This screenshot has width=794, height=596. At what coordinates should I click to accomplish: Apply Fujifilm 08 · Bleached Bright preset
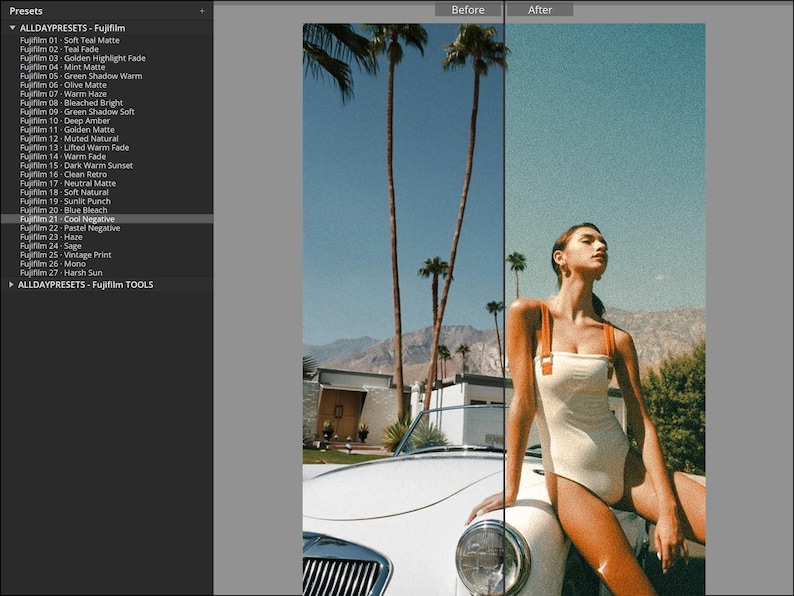click(71, 103)
